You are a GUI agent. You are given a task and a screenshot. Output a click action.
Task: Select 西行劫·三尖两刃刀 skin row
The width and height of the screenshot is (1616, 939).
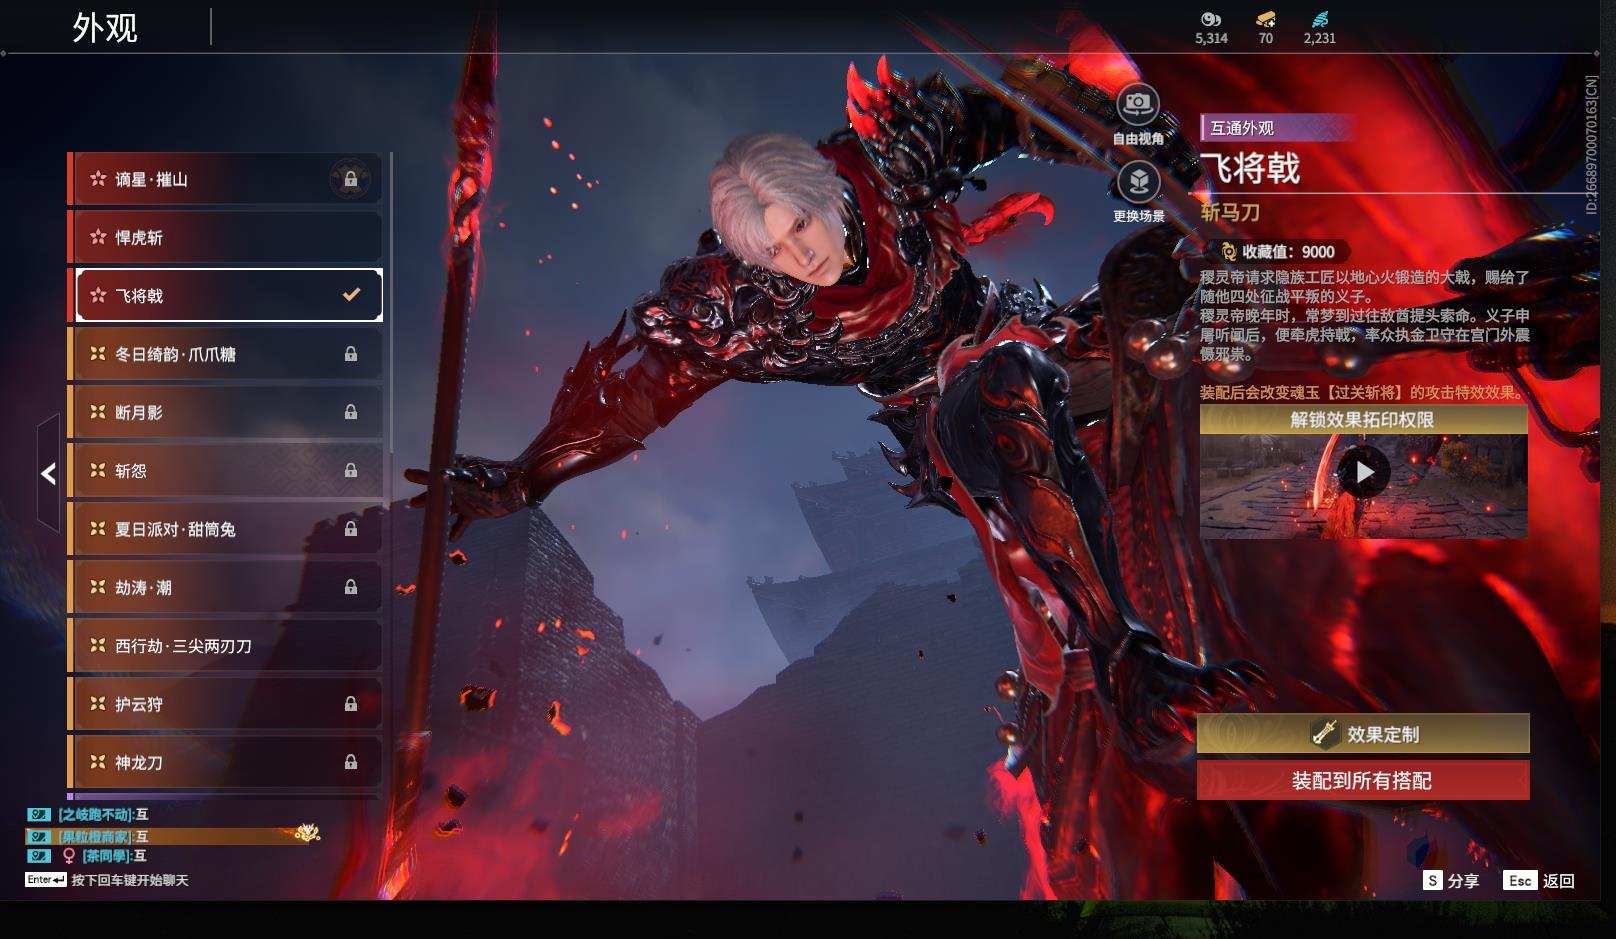pyautogui.click(x=225, y=646)
